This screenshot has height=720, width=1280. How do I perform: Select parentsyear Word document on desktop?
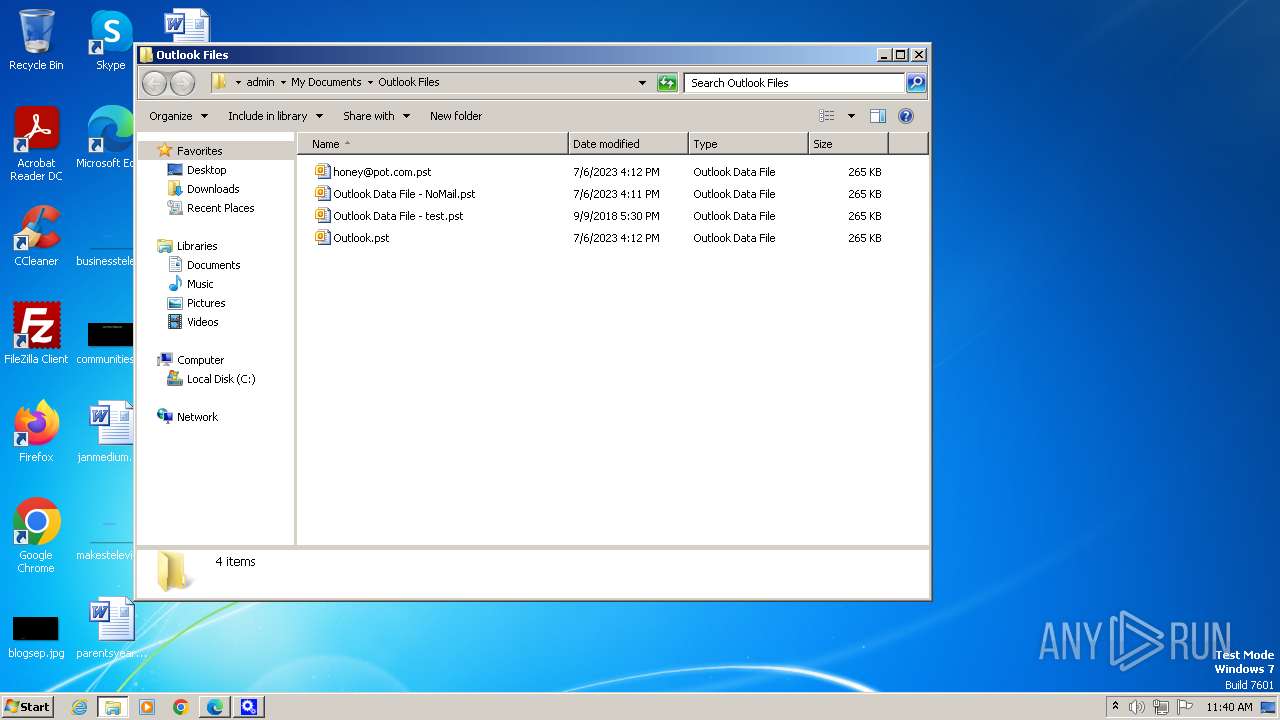tap(110, 628)
